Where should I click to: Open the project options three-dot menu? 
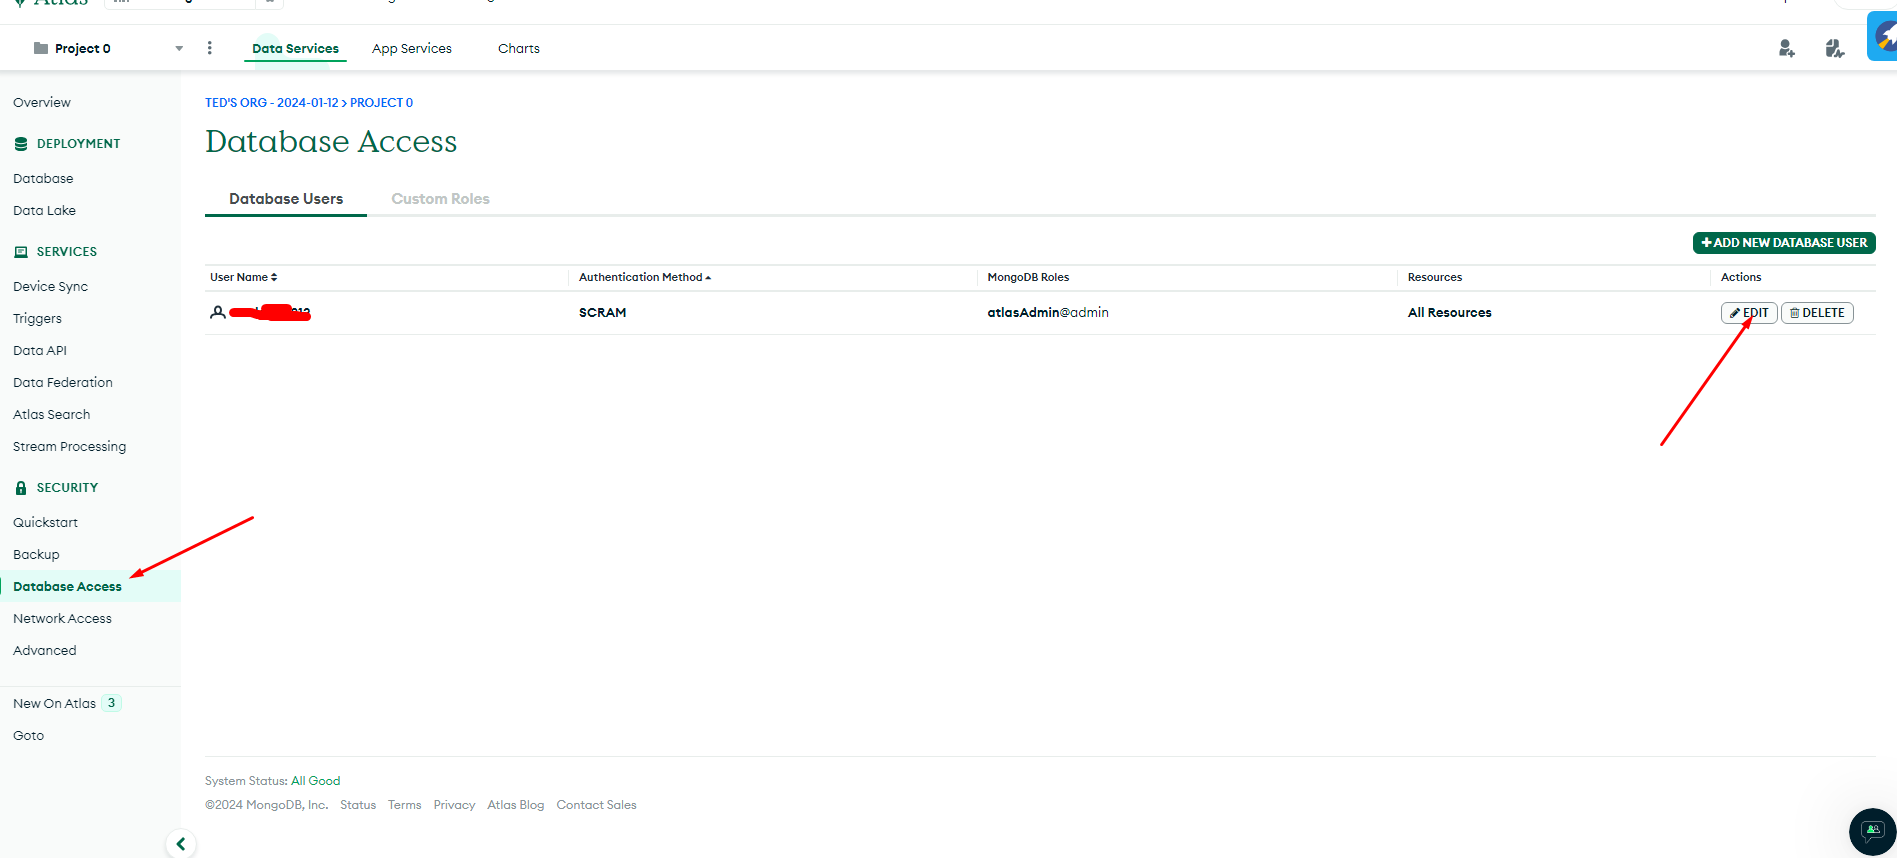209,48
